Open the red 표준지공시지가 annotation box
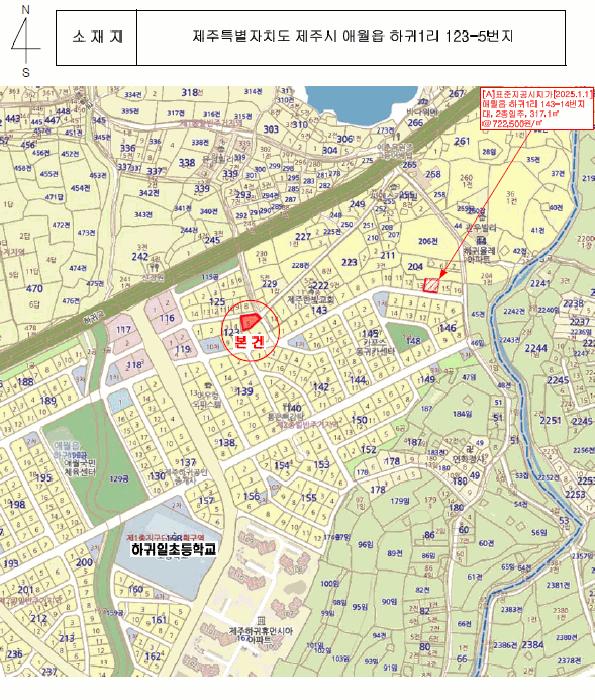This screenshot has width=595, height=700. (x=537, y=108)
